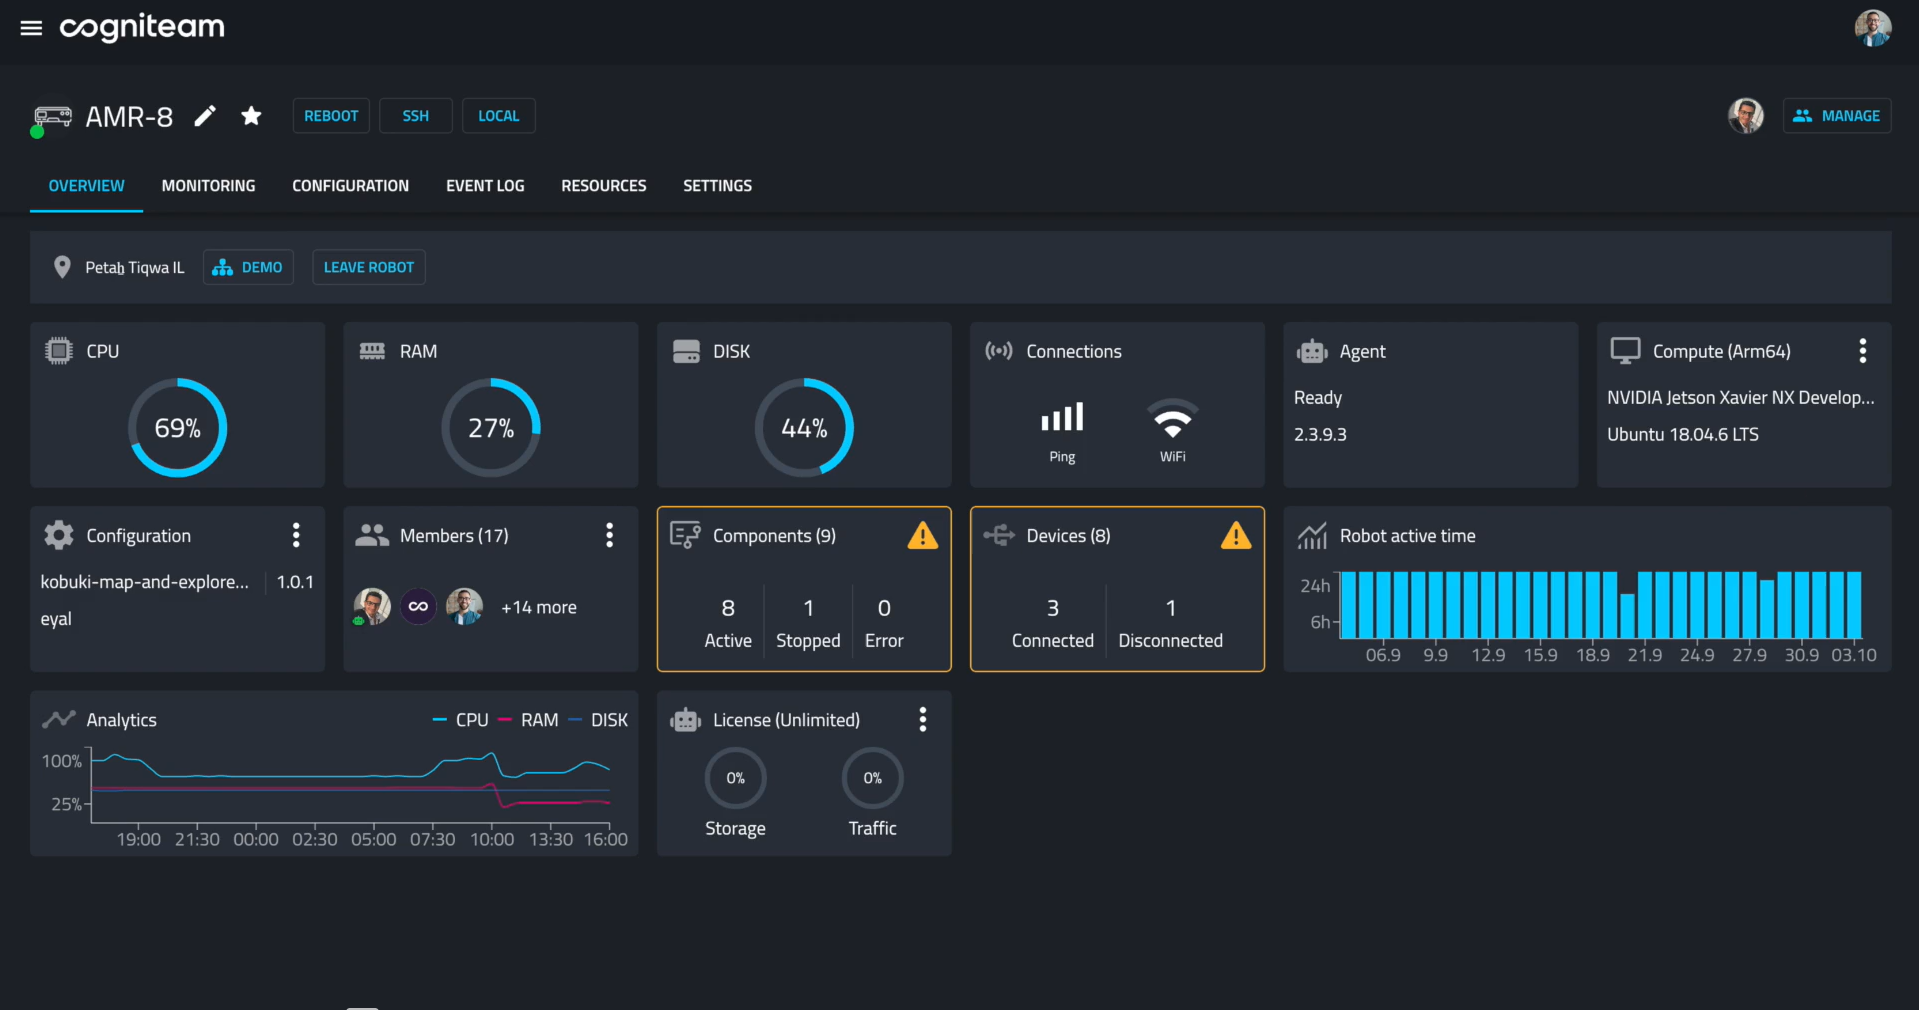Click the DISK drive icon

click(686, 351)
